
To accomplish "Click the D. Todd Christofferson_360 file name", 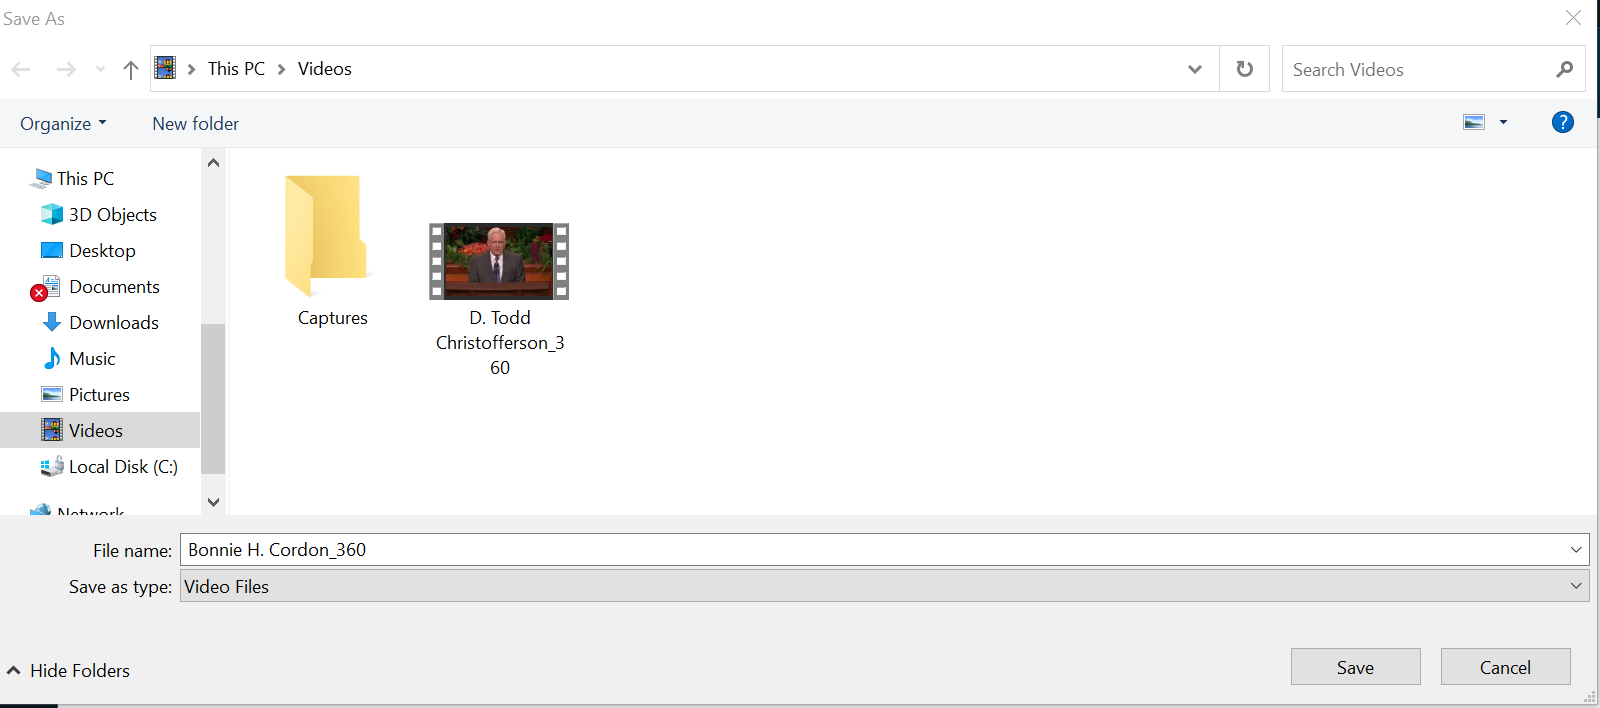I will point(500,343).
